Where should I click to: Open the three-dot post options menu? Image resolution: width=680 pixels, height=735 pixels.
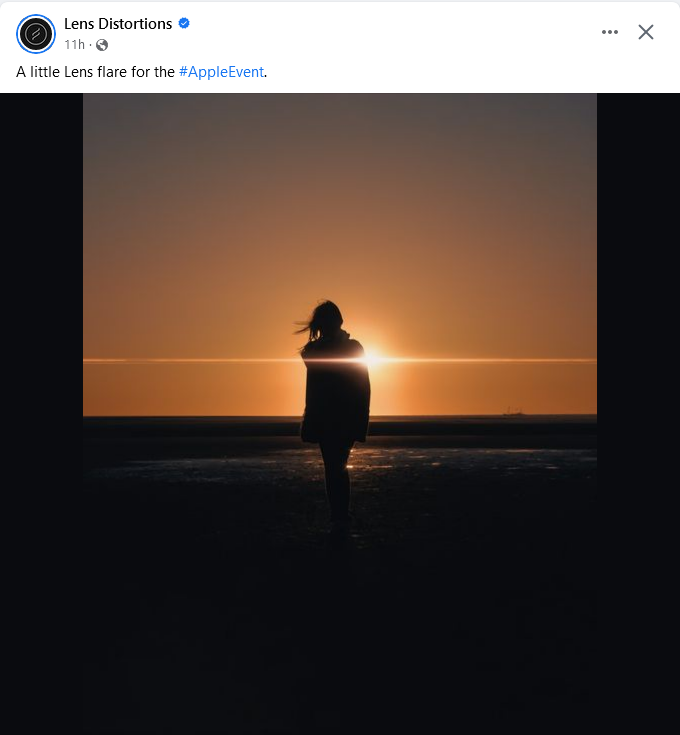coord(610,32)
